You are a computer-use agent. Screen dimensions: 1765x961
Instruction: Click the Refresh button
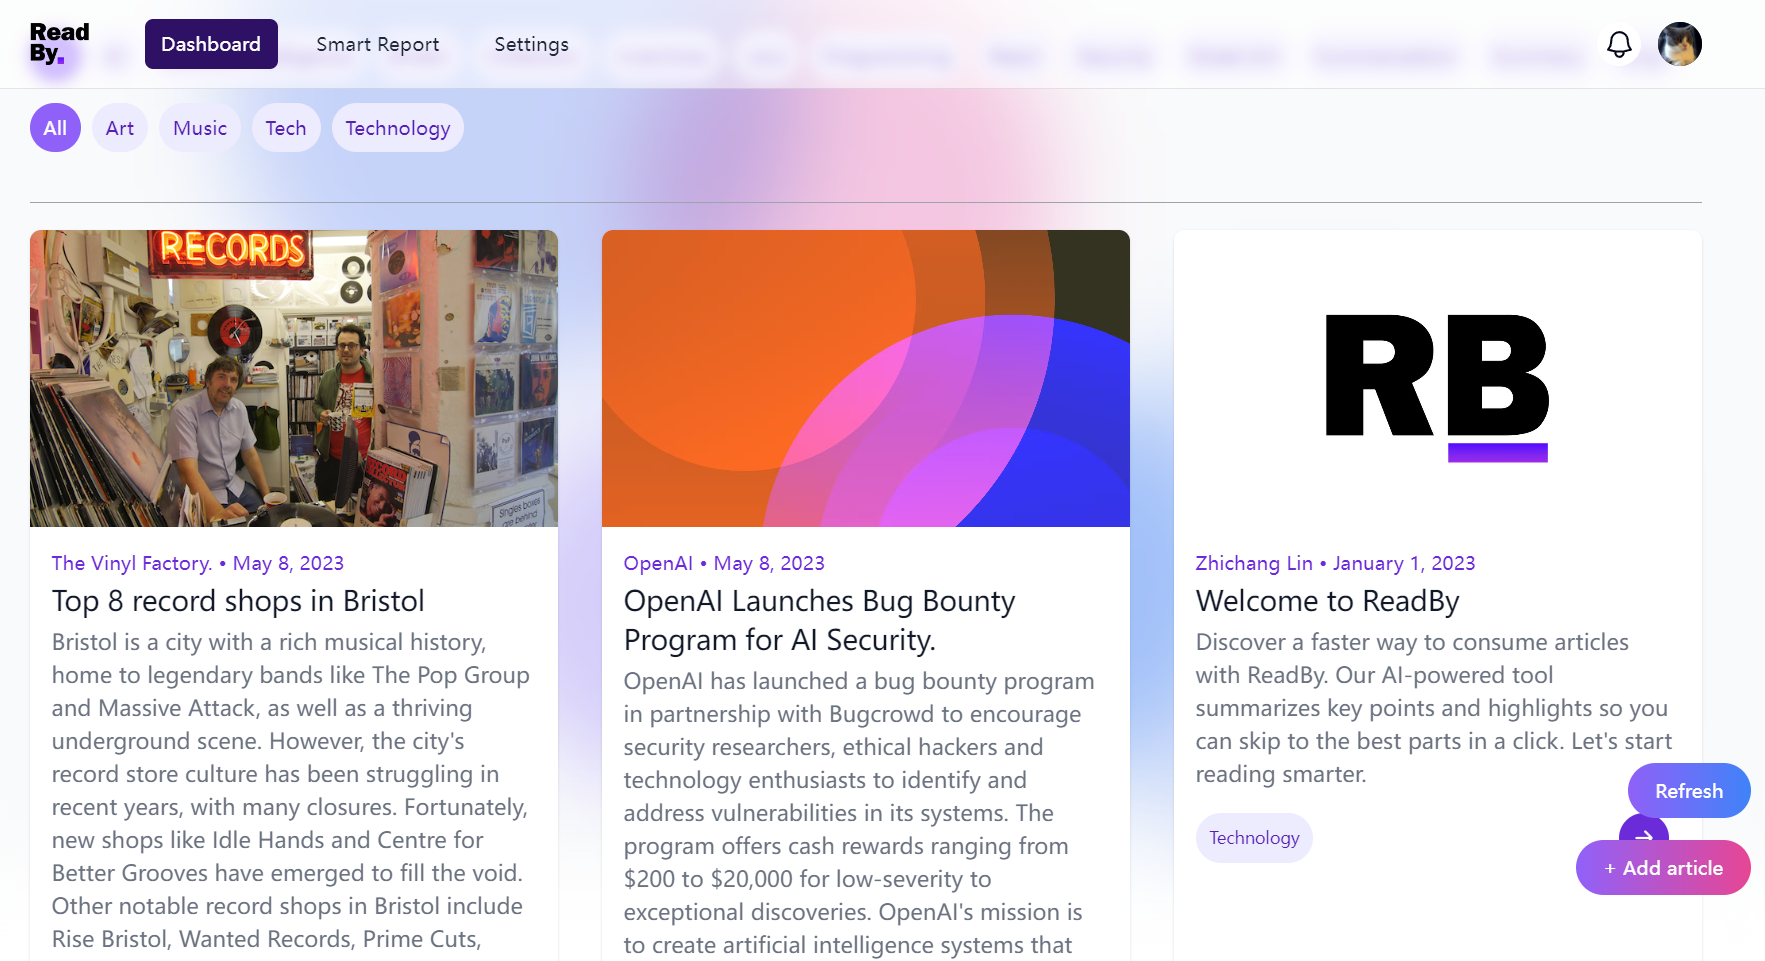(1689, 791)
